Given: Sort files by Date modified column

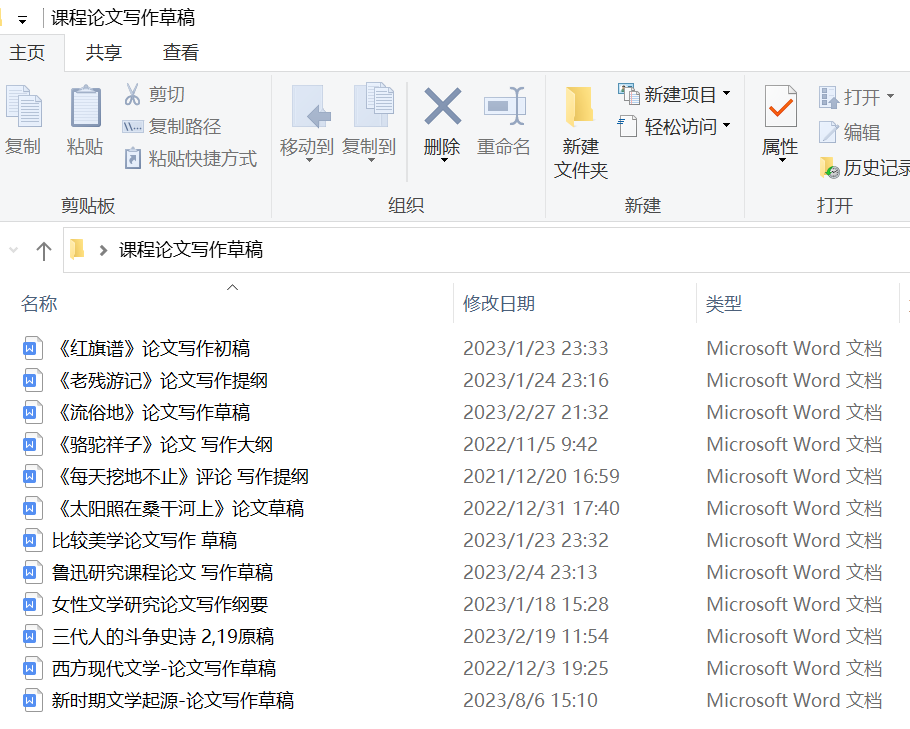Looking at the screenshot, I should point(499,304).
